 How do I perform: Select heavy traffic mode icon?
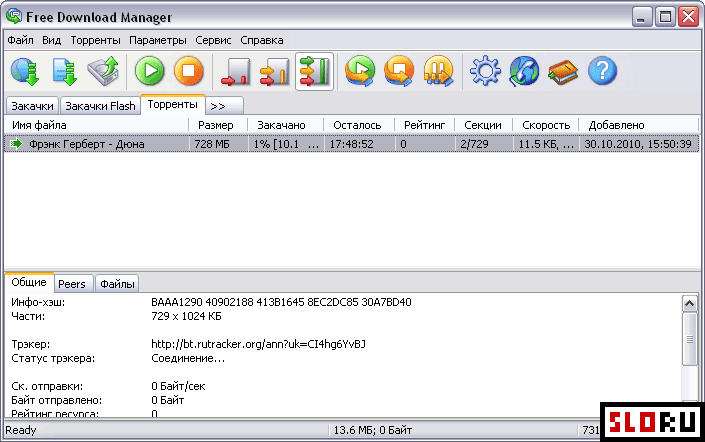point(314,71)
